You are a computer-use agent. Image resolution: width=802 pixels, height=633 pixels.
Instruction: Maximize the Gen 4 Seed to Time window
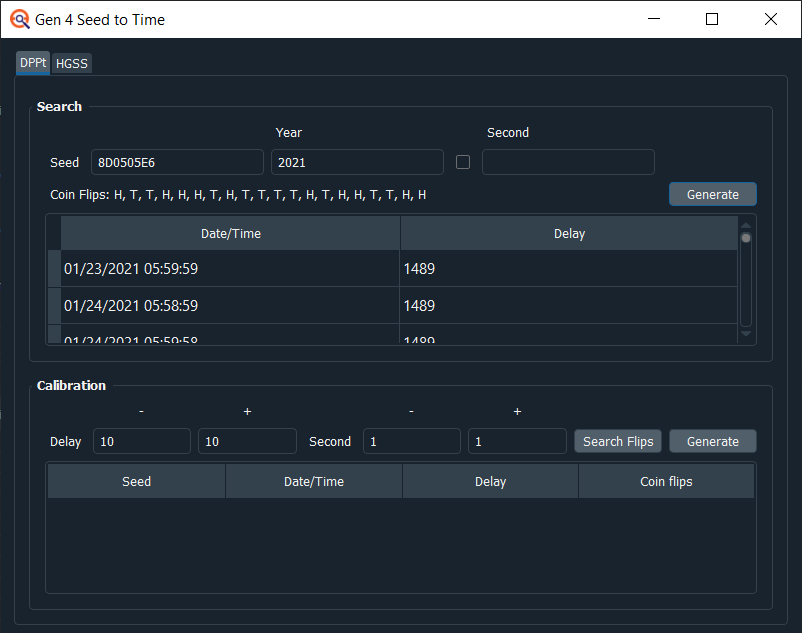click(x=711, y=19)
